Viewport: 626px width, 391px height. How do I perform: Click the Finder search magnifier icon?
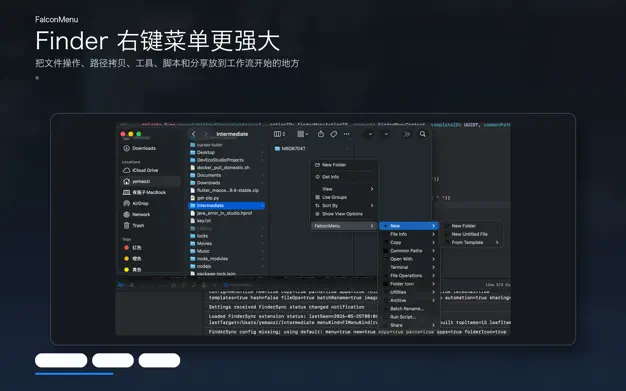tap(422, 134)
